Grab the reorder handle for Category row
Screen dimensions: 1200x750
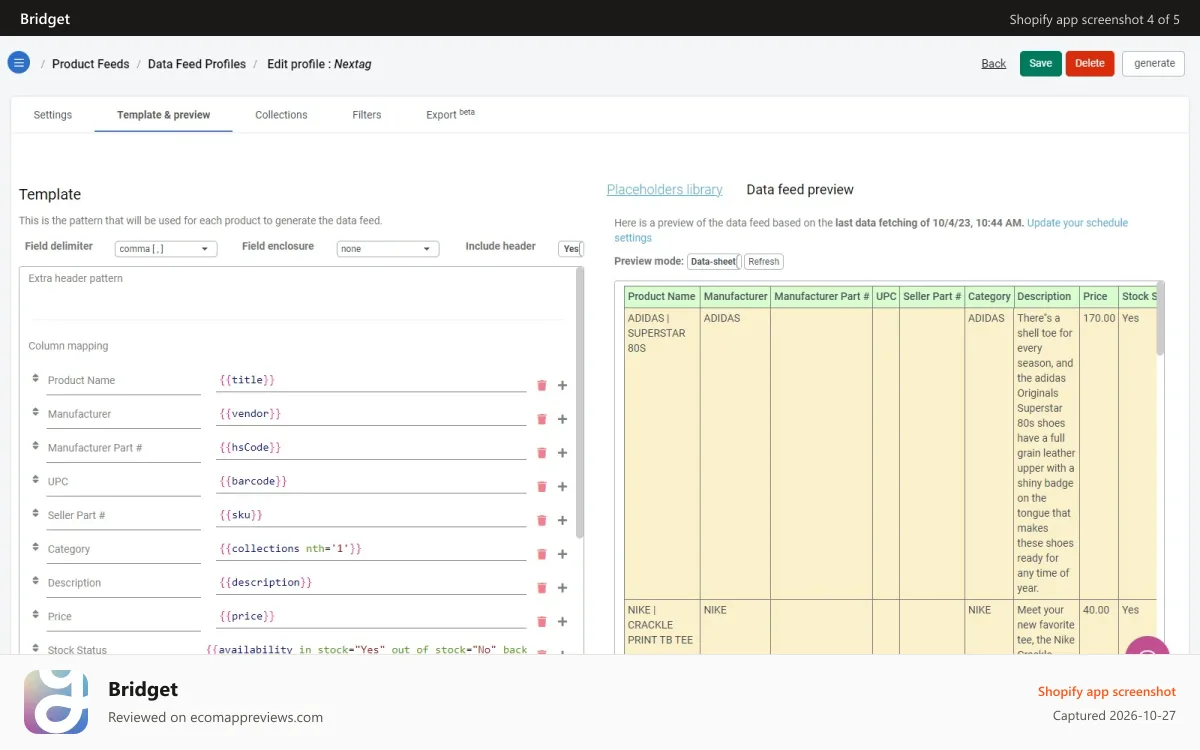36,547
